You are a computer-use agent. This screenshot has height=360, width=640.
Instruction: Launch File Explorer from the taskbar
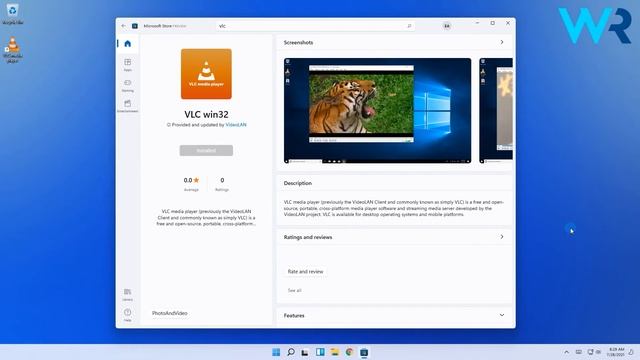(335, 352)
